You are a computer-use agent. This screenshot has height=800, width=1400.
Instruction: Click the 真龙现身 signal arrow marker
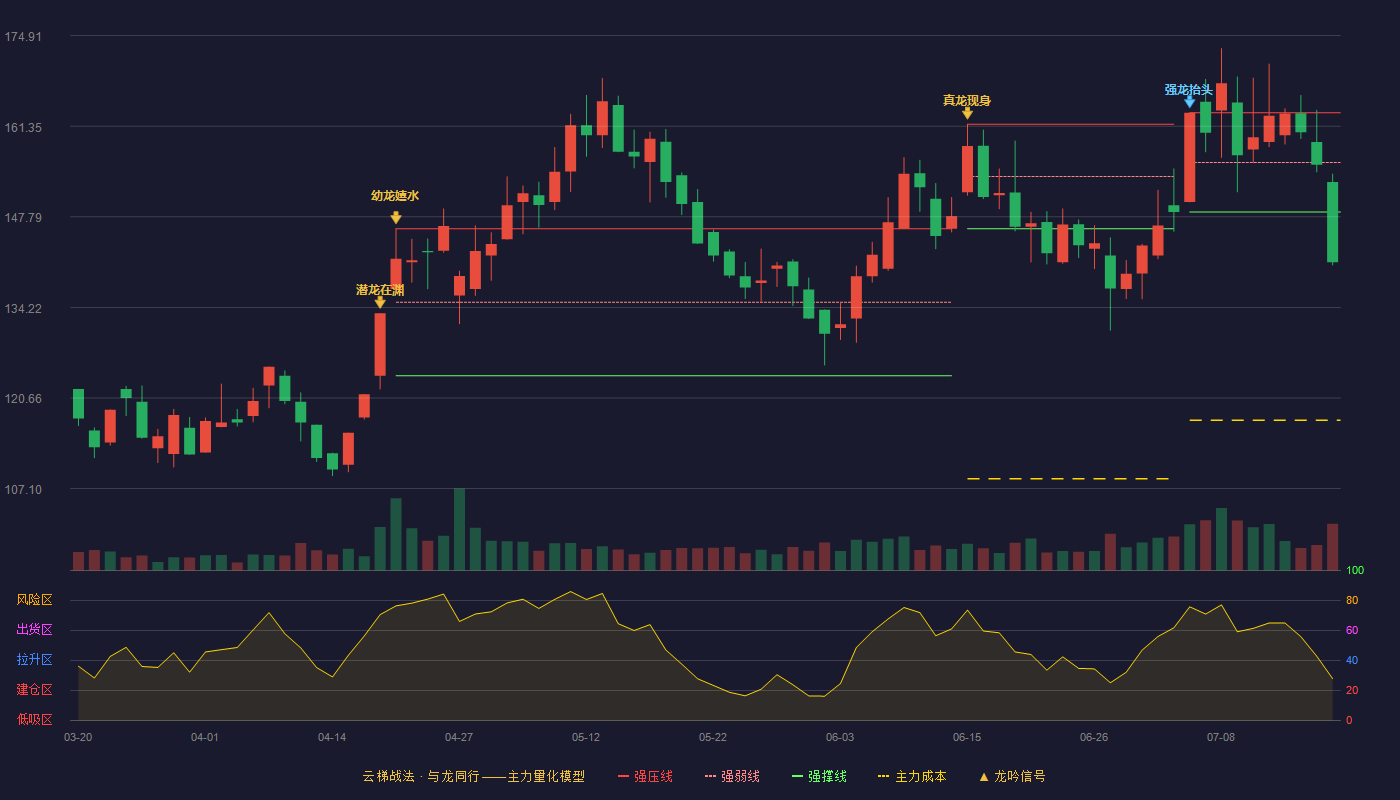pyautogui.click(x=967, y=113)
